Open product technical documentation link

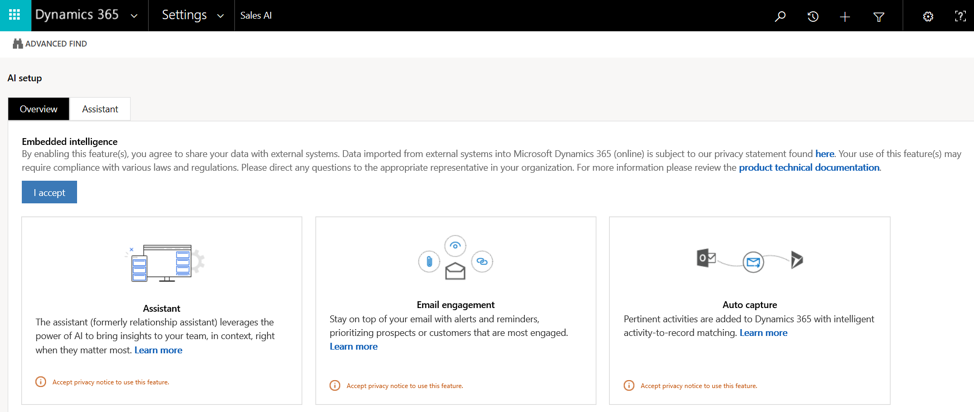(809, 168)
